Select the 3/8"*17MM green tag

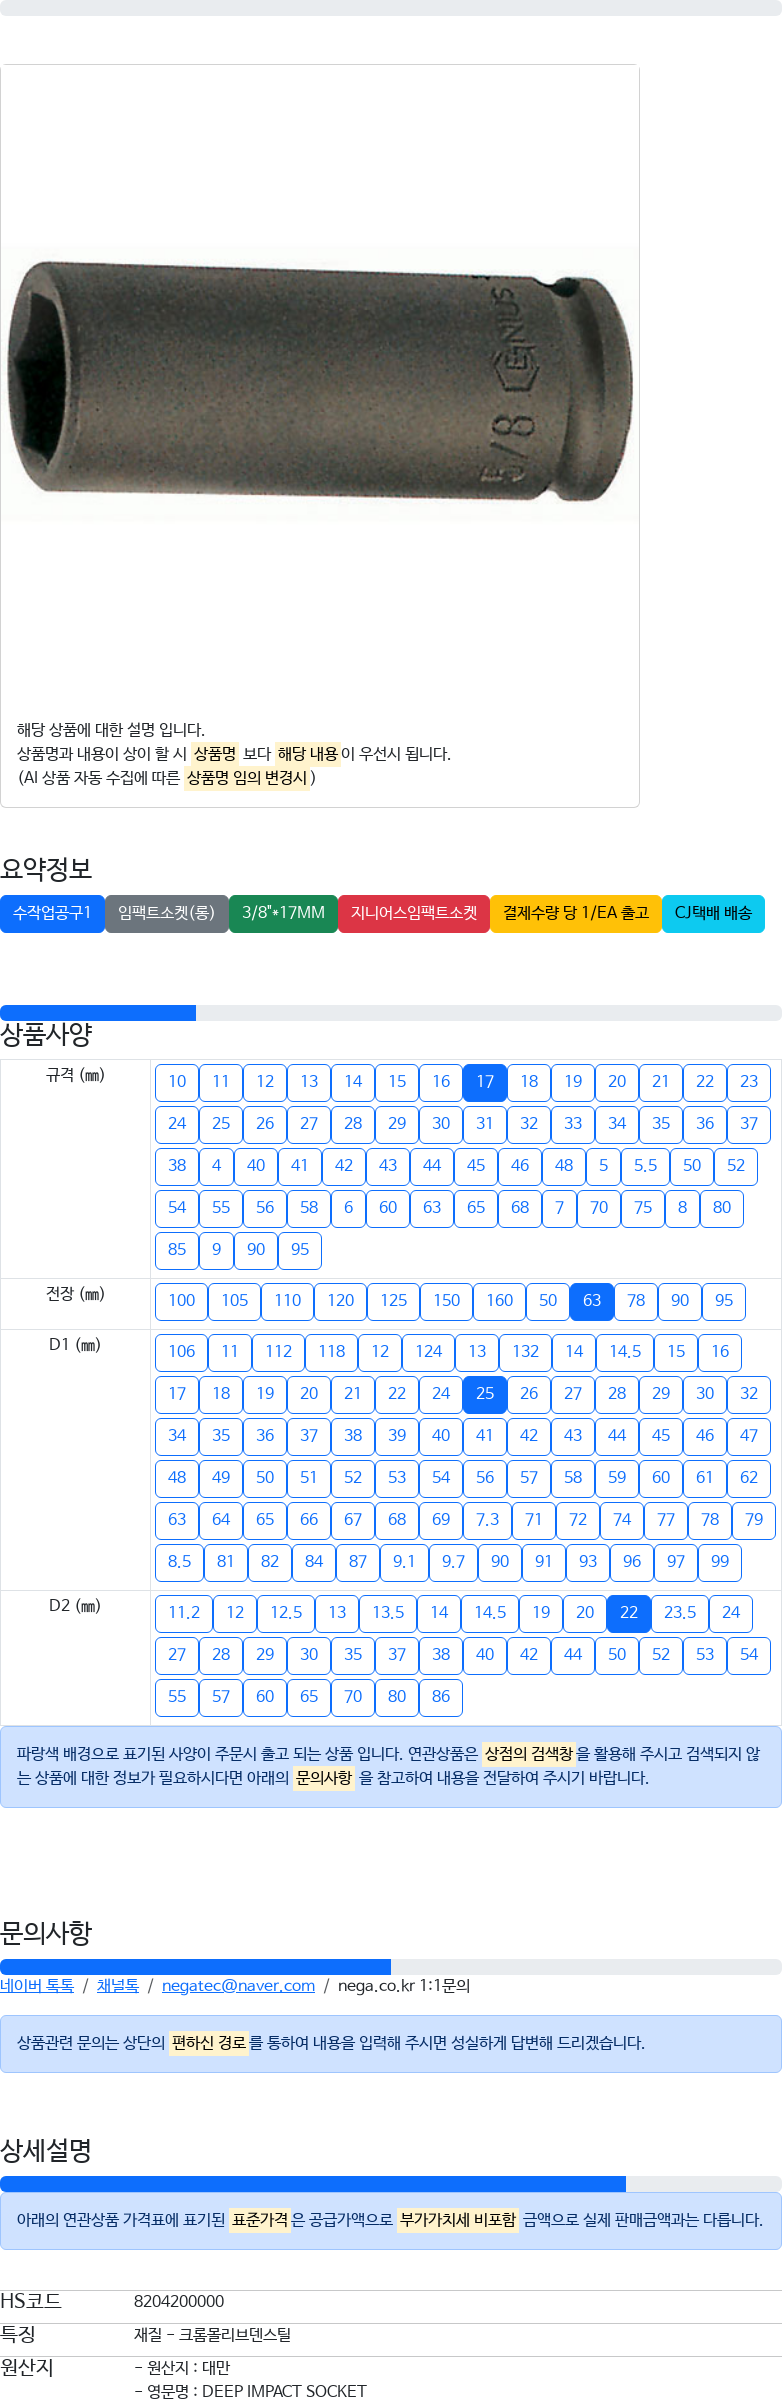(x=283, y=914)
